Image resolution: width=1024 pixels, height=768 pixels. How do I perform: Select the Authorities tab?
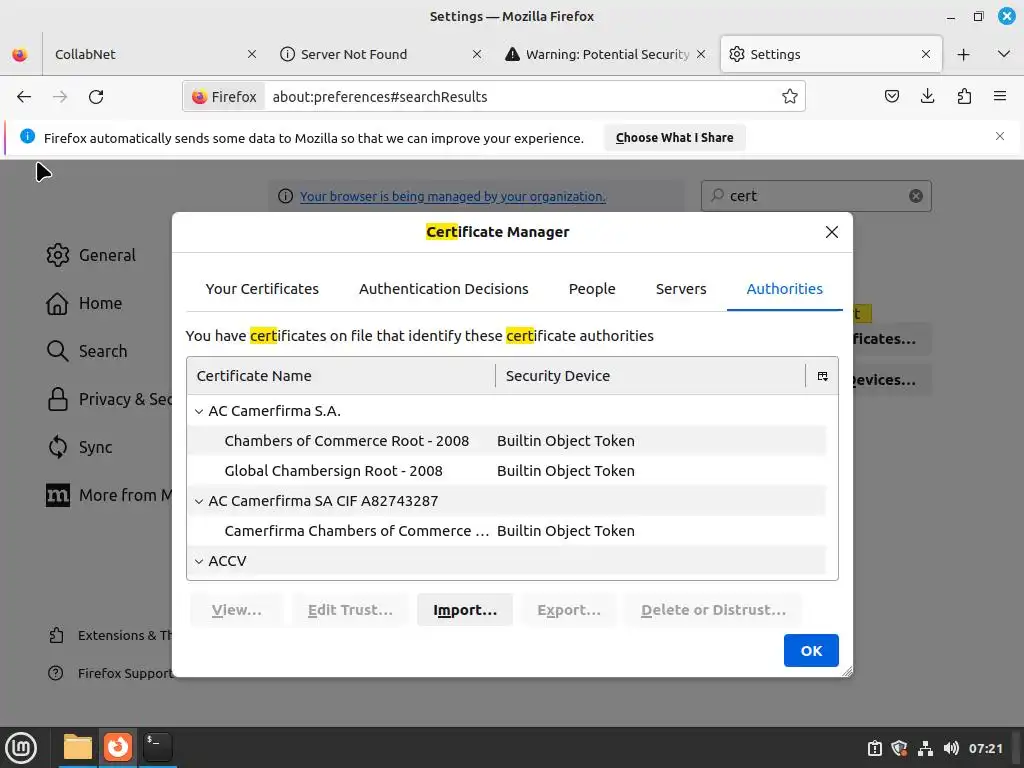784,289
